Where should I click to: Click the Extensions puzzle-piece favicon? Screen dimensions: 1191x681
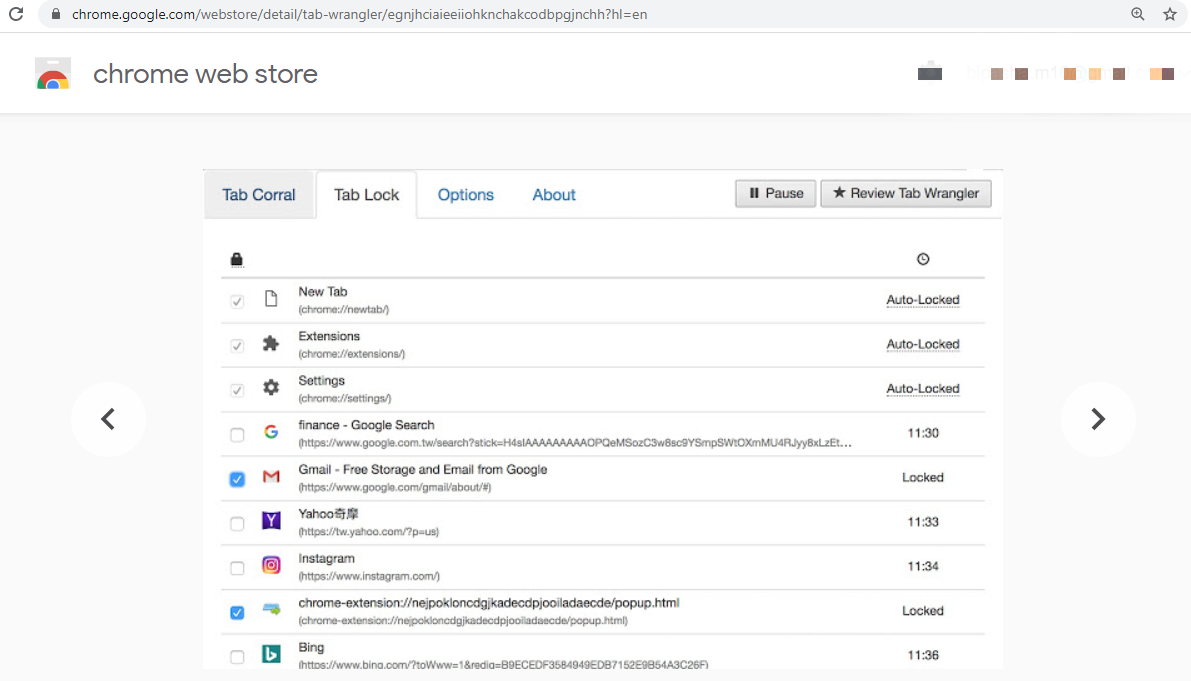pyautogui.click(x=271, y=344)
